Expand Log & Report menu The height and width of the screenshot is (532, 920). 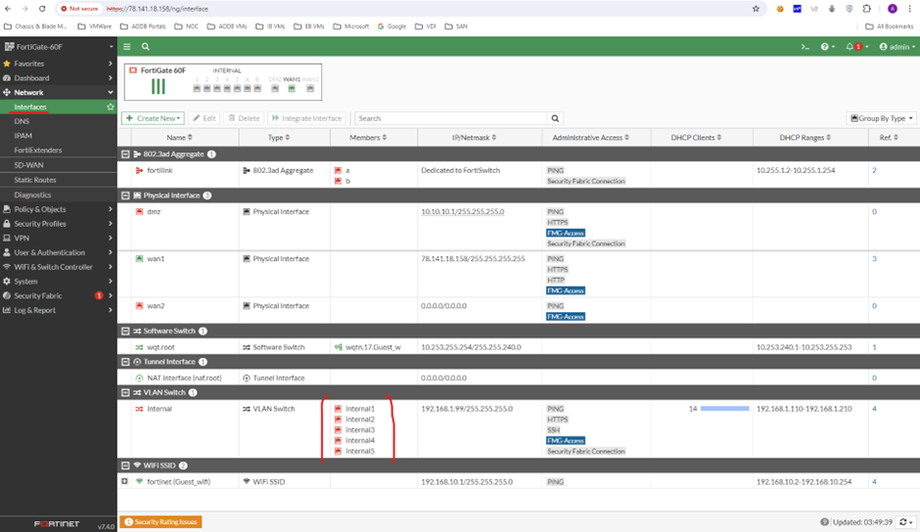58,310
